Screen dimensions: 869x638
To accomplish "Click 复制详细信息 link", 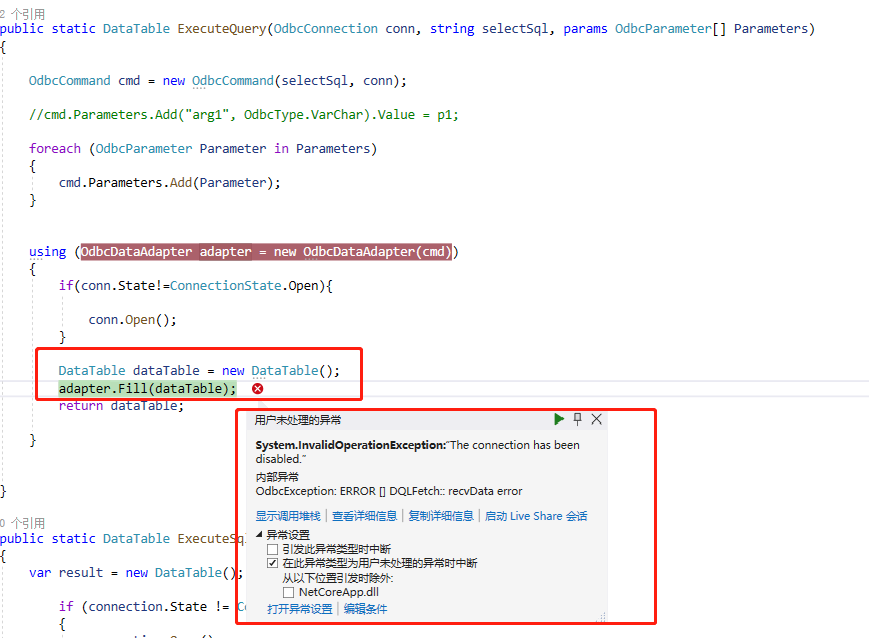I will 441,516.
